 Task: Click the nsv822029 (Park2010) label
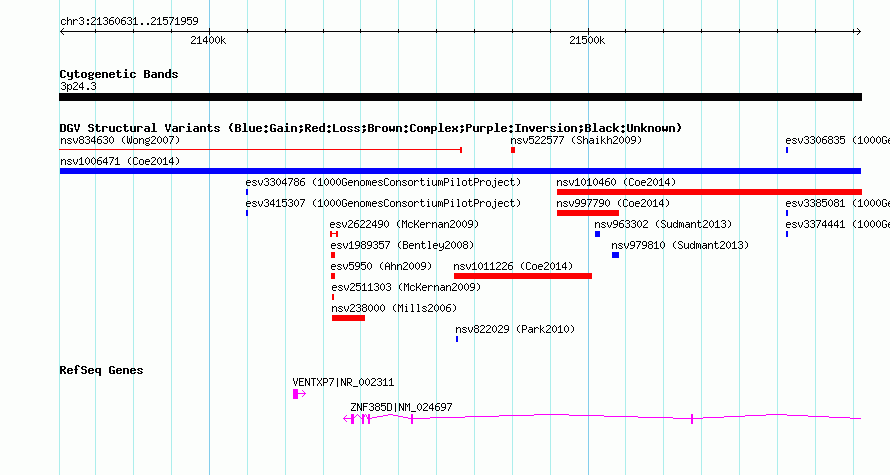click(515, 329)
